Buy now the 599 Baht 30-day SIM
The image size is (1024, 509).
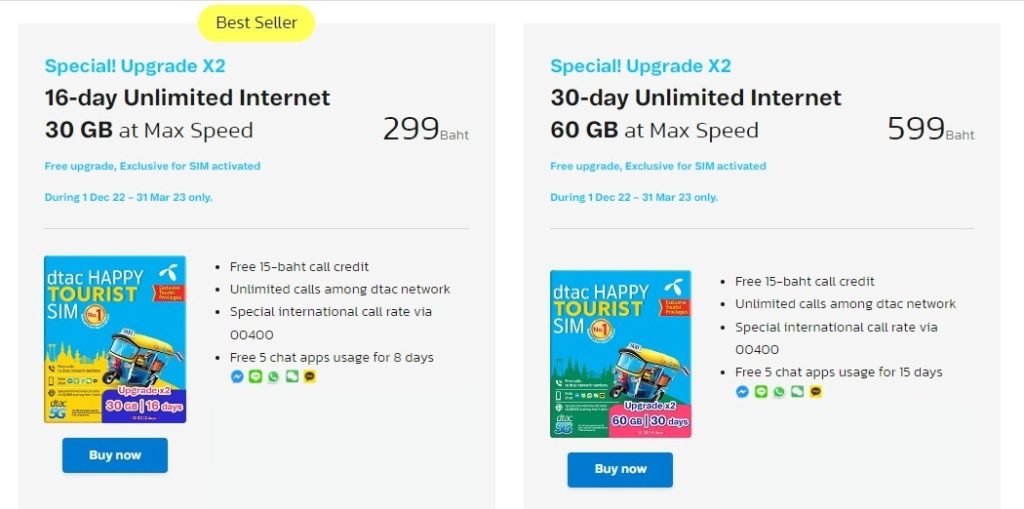coord(620,470)
